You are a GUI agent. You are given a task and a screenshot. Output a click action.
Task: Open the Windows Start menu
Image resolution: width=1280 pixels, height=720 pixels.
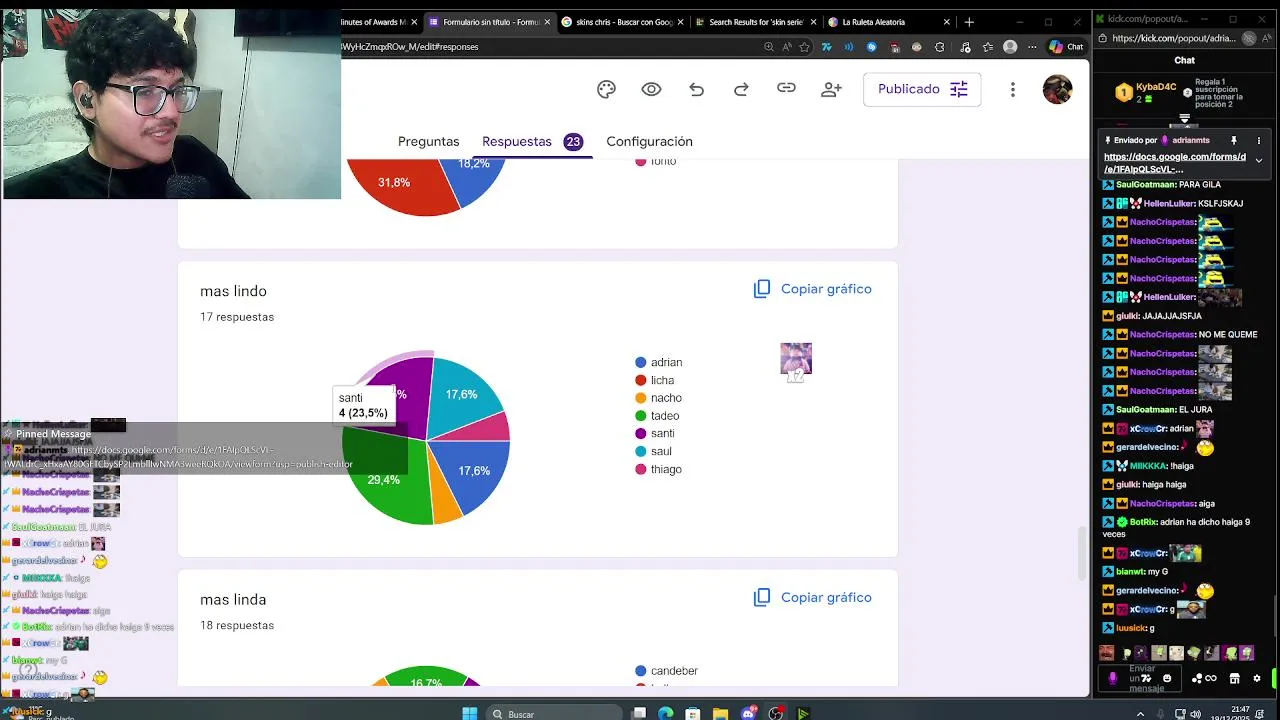pos(470,713)
